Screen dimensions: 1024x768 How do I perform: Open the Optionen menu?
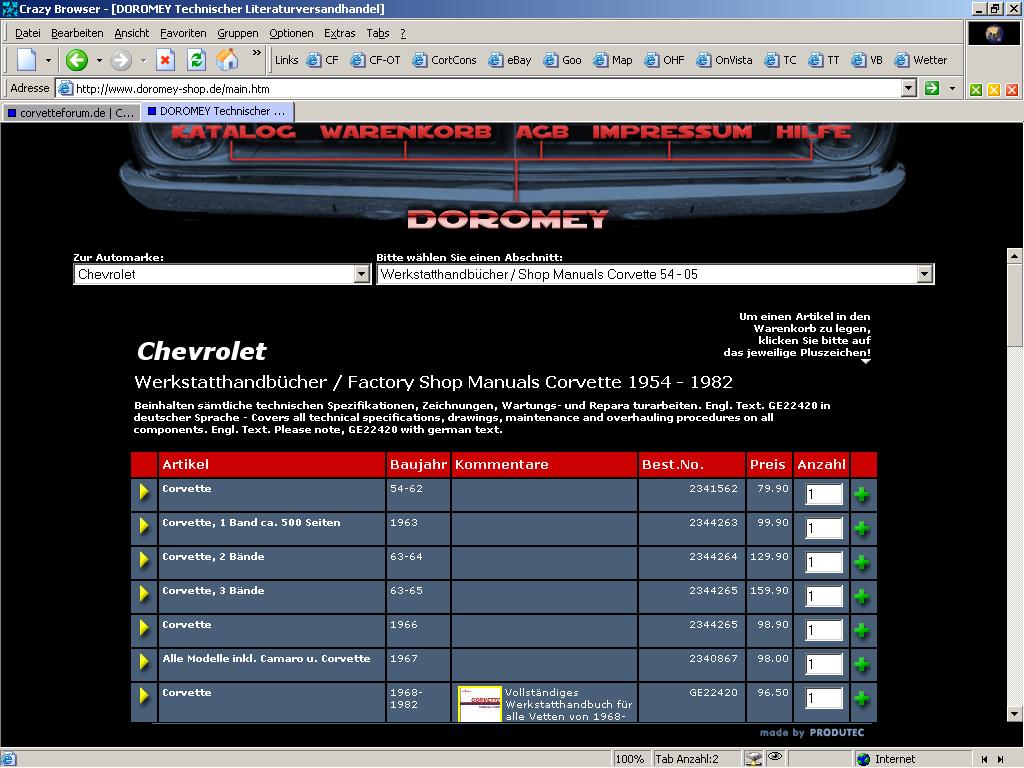[291, 33]
